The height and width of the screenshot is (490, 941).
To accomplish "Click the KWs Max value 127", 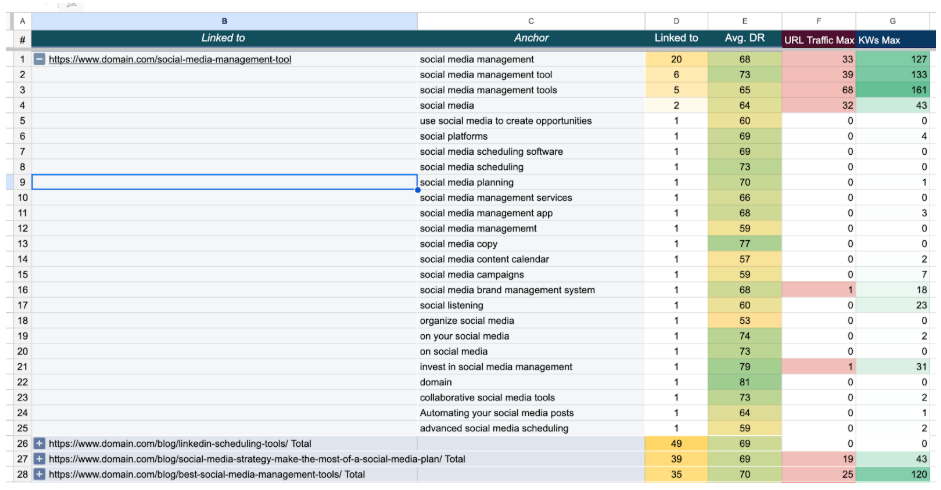I will (x=894, y=59).
